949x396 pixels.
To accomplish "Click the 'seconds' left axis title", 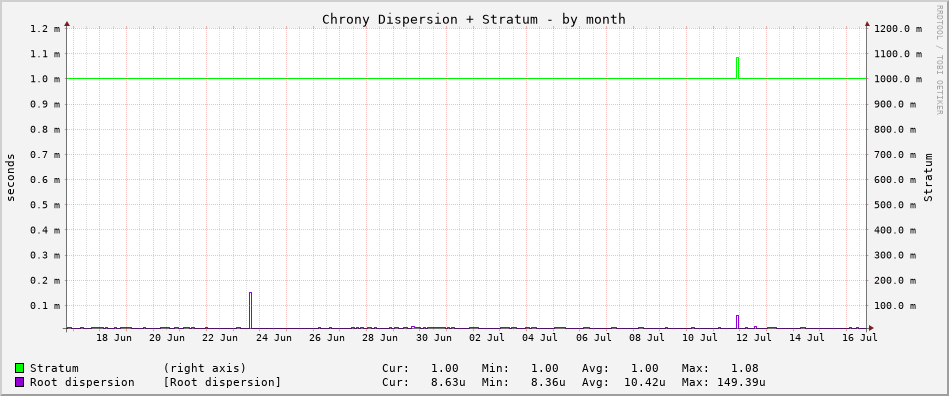I will [x=11, y=177].
